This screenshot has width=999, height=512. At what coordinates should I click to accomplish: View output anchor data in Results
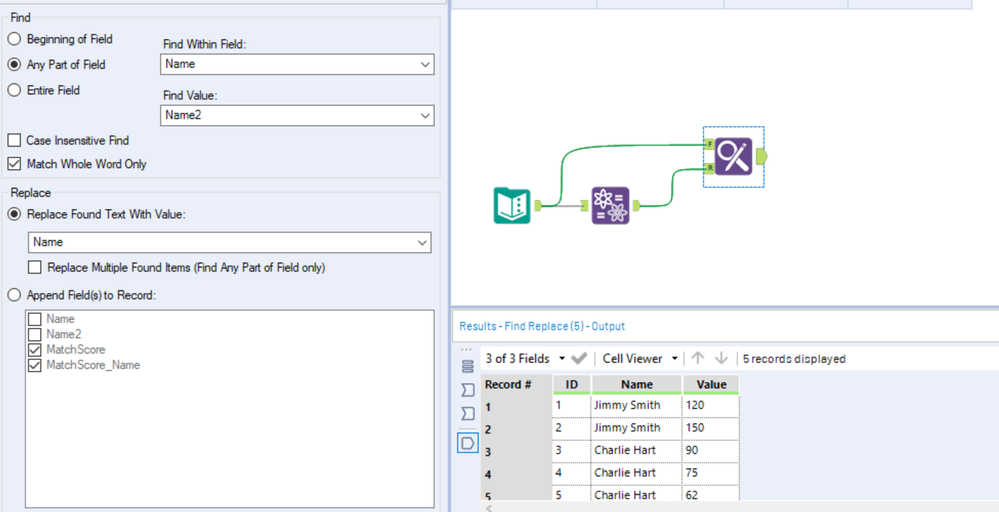468,442
